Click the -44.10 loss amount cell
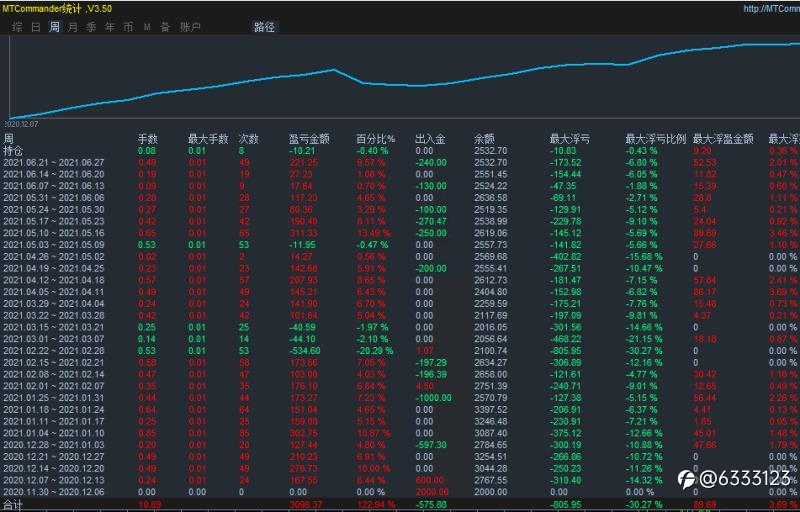Screen dimensions: 800x512 coord(303,339)
